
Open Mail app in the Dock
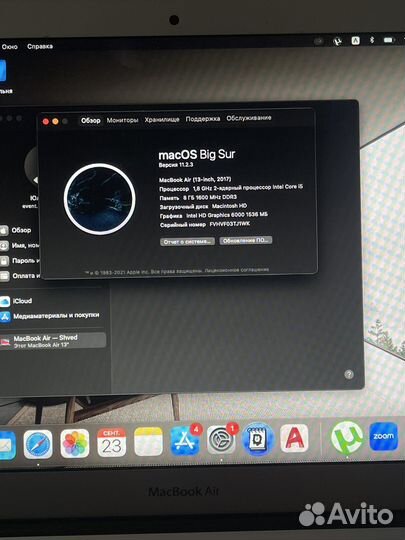(6, 445)
